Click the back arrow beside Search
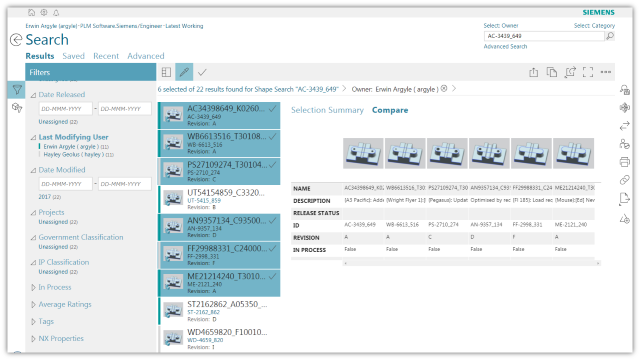The image size is (640, 360). [x=16, y=40]
